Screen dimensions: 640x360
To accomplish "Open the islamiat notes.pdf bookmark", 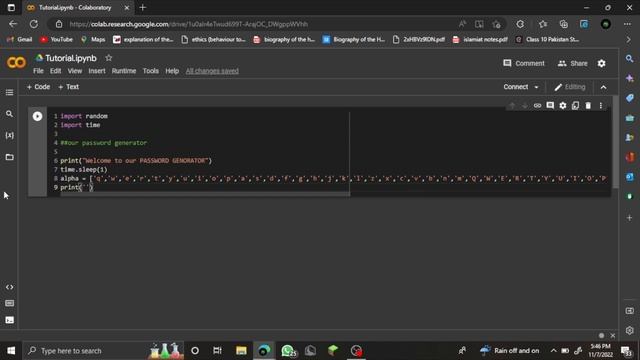I will click(x=480, y=40).
